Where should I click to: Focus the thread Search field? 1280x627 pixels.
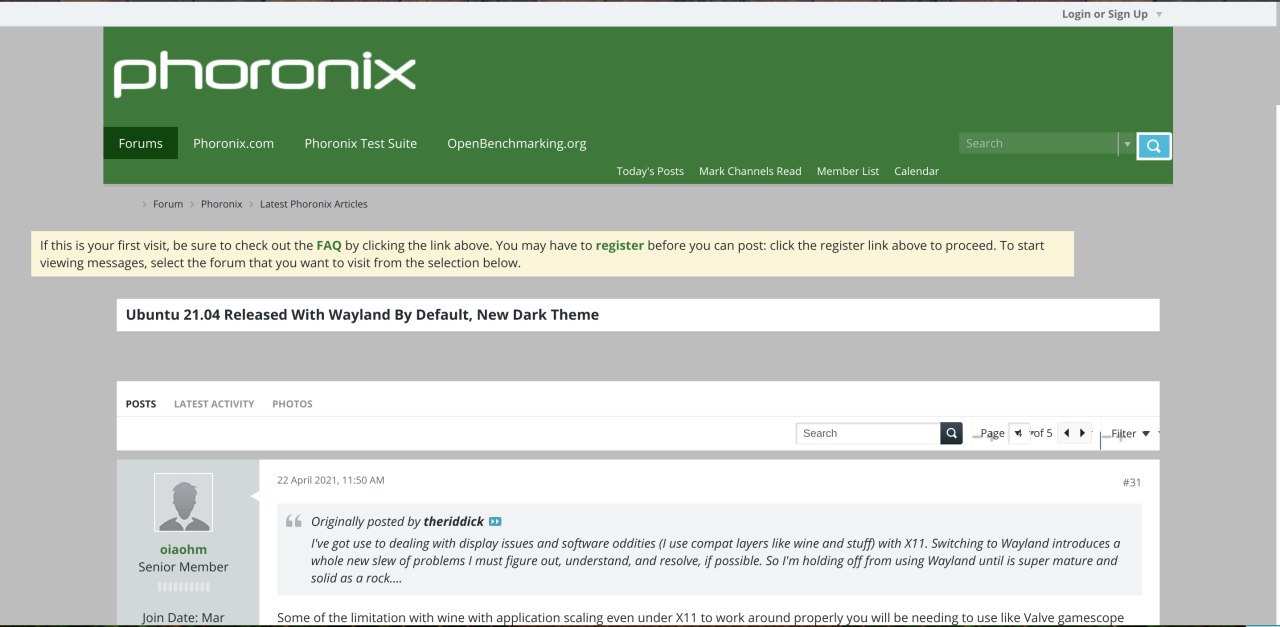[868, 433]
